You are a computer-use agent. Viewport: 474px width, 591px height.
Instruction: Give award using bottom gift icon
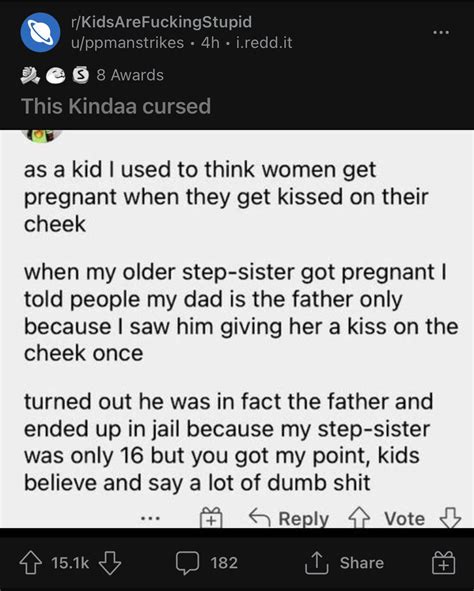[443, 563]
